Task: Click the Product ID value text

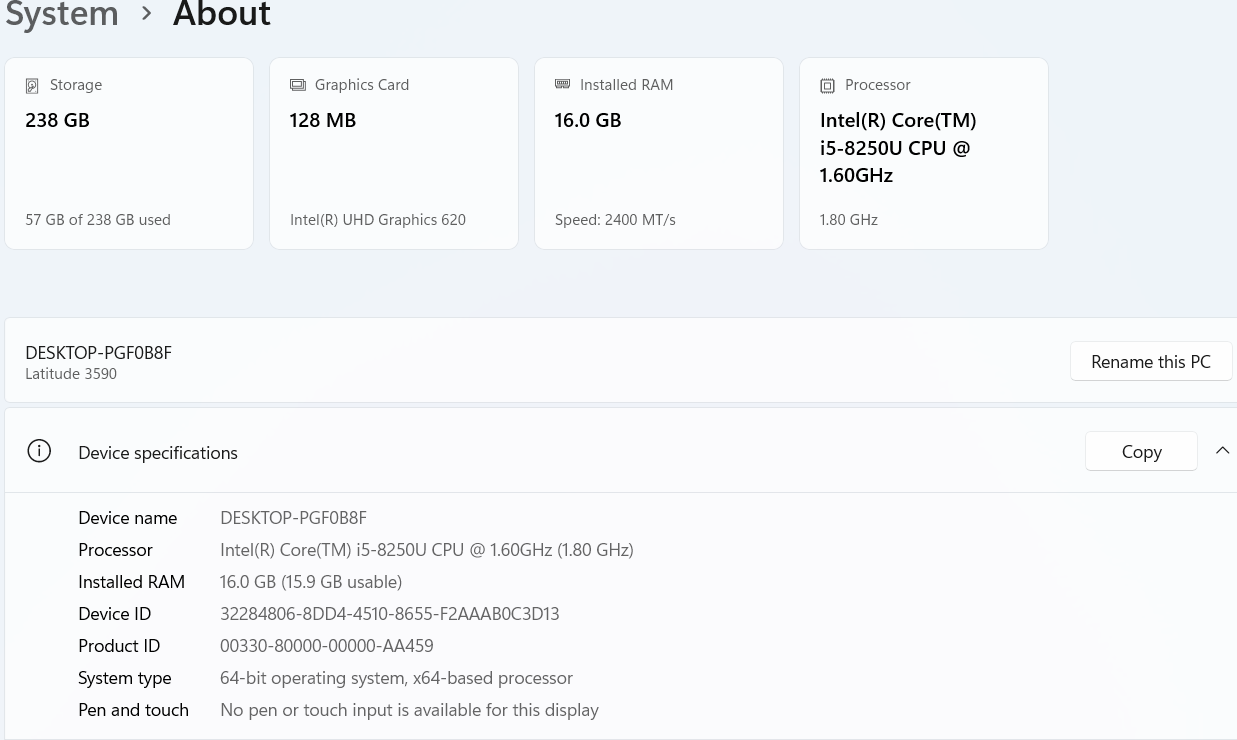Action: (326, 646)
